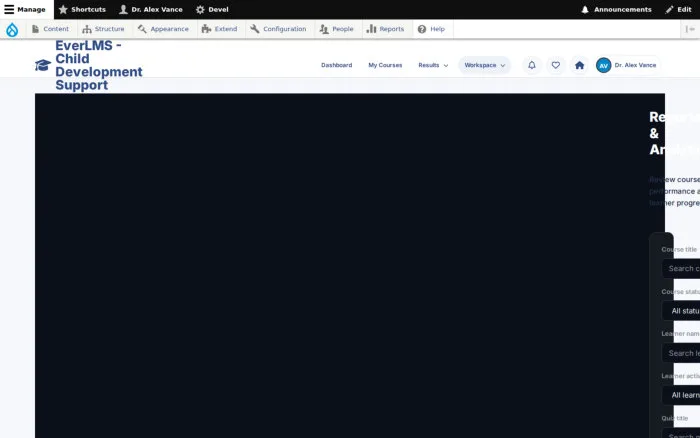Open the Help admin menu

click(x=431, y=29)
